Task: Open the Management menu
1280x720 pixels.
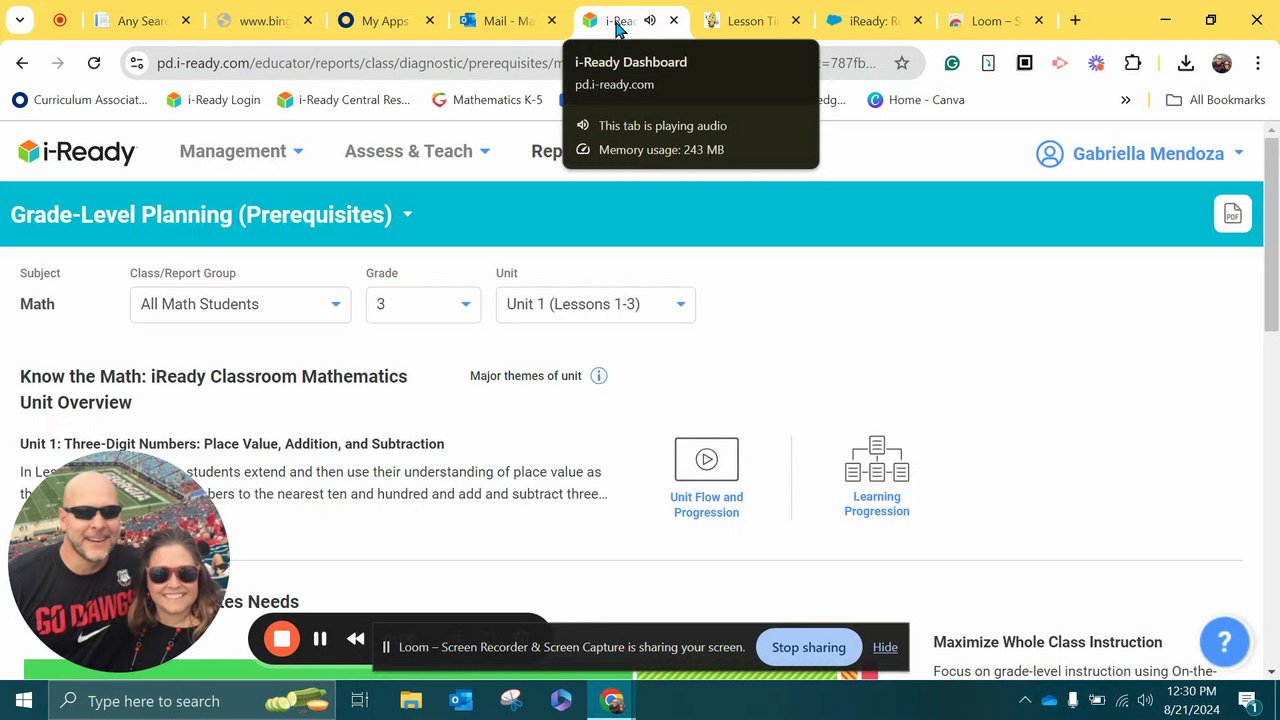Action: (x=241, y=151)
